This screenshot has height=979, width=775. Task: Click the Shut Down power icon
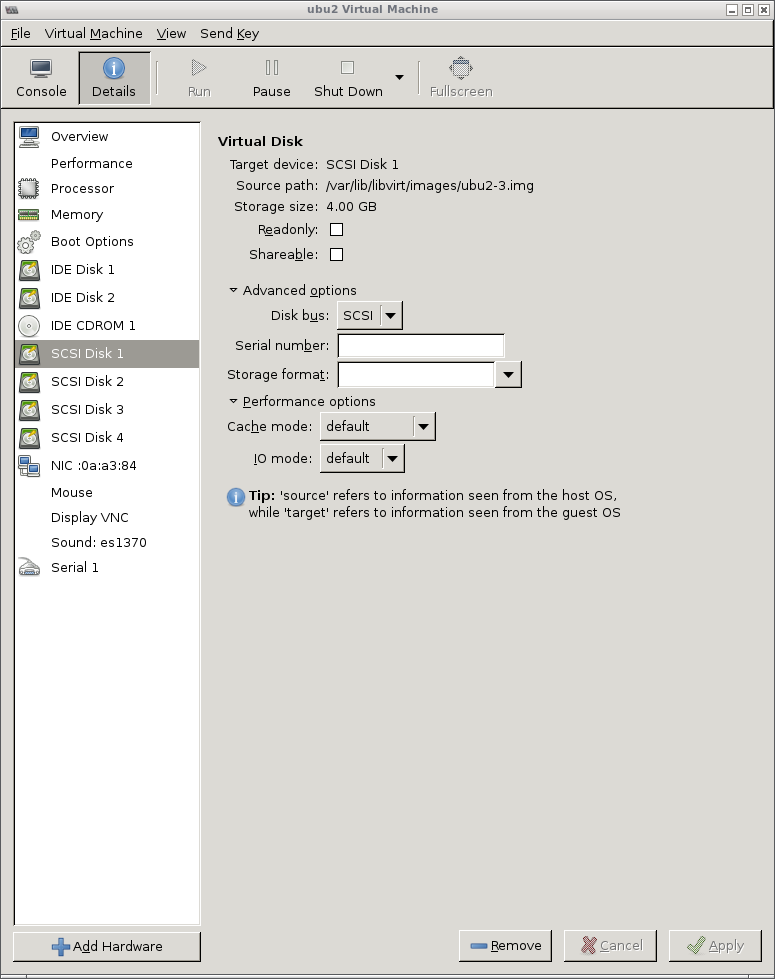347,69
